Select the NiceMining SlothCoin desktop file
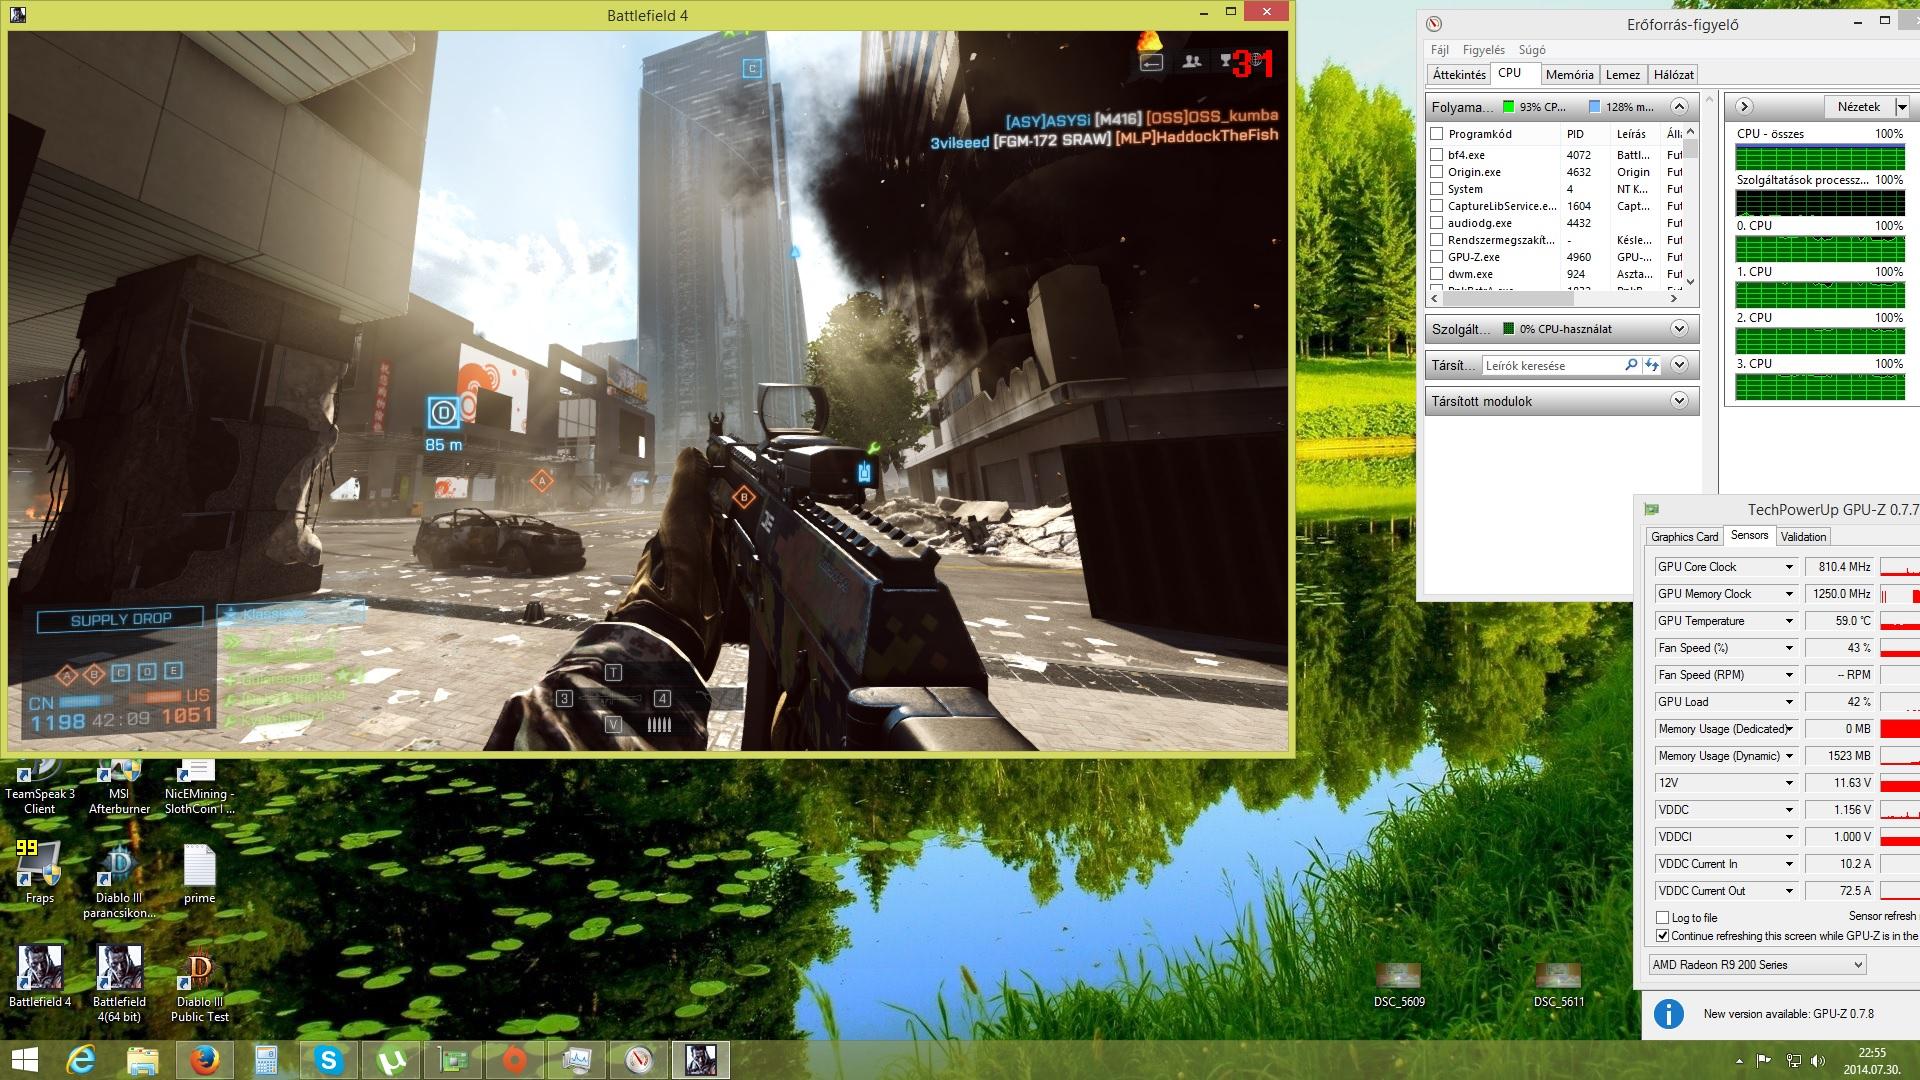The width and height of the screenshot is (1920, 1080). coord(199,788)
